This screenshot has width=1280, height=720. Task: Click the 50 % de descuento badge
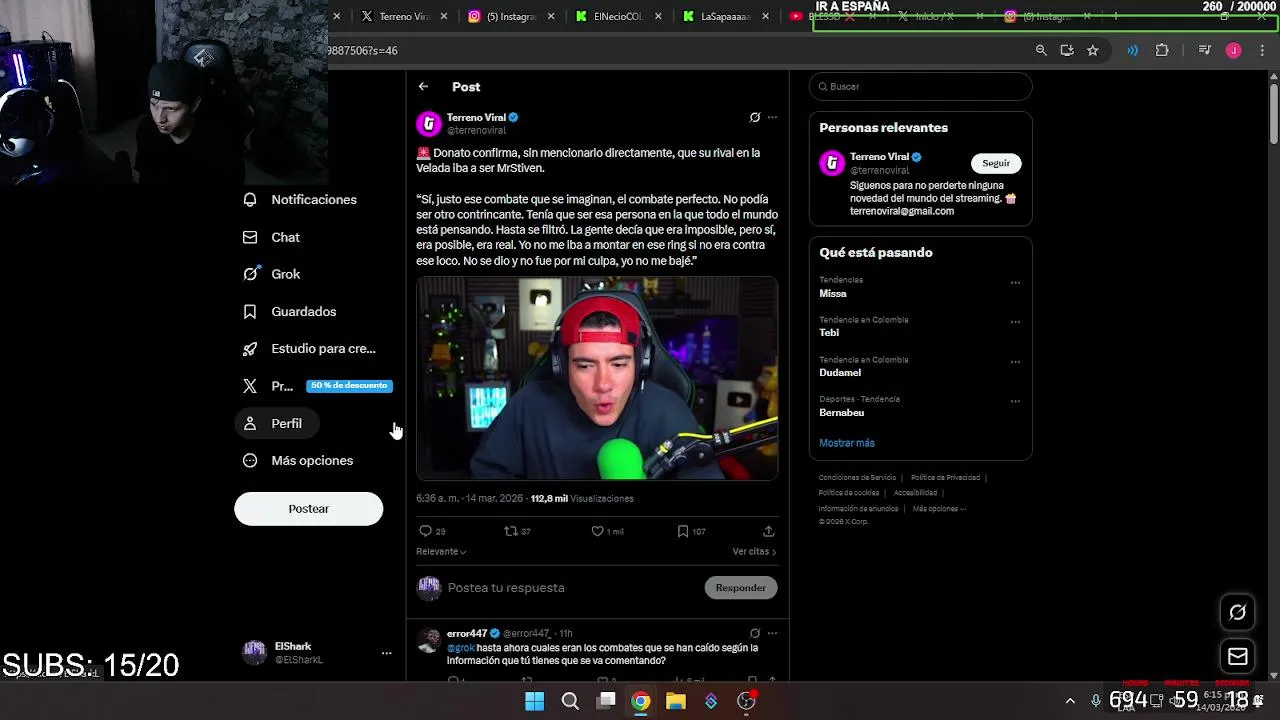(x=349, y=386)
